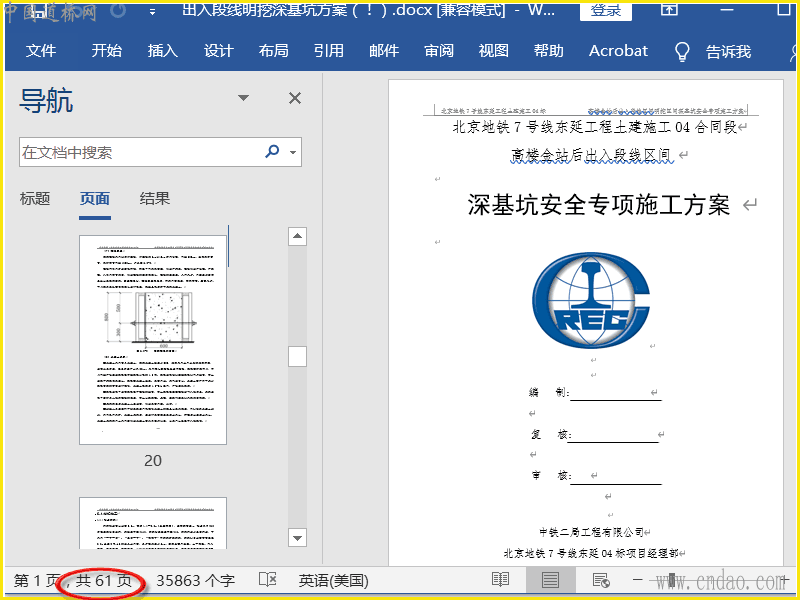Click the 中铁二局工程有限公司 text line
The width and height of the screenshot is (800, 600).
pos(592,532)
